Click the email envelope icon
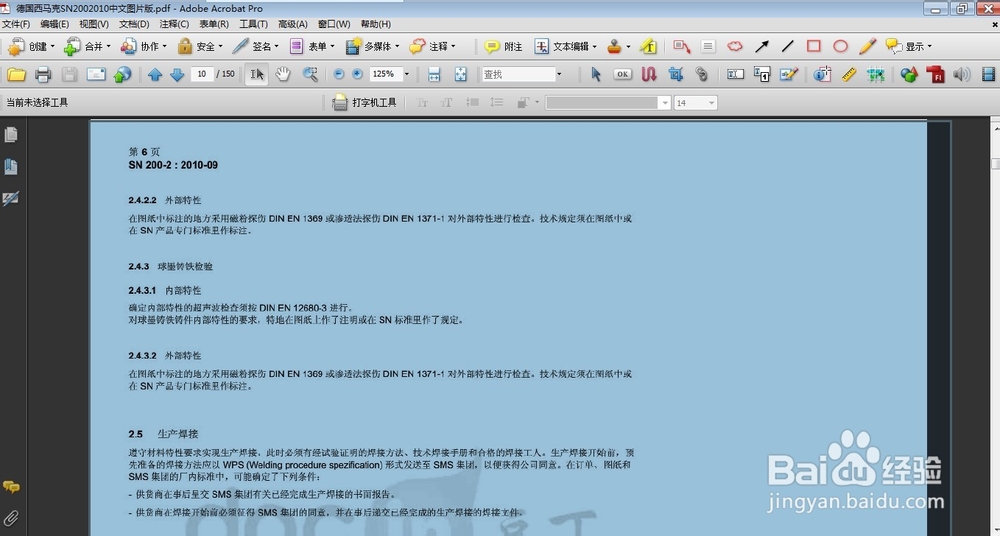Image resolution: width=1000 pixels, height=536 pixels. tap(96, 75)
